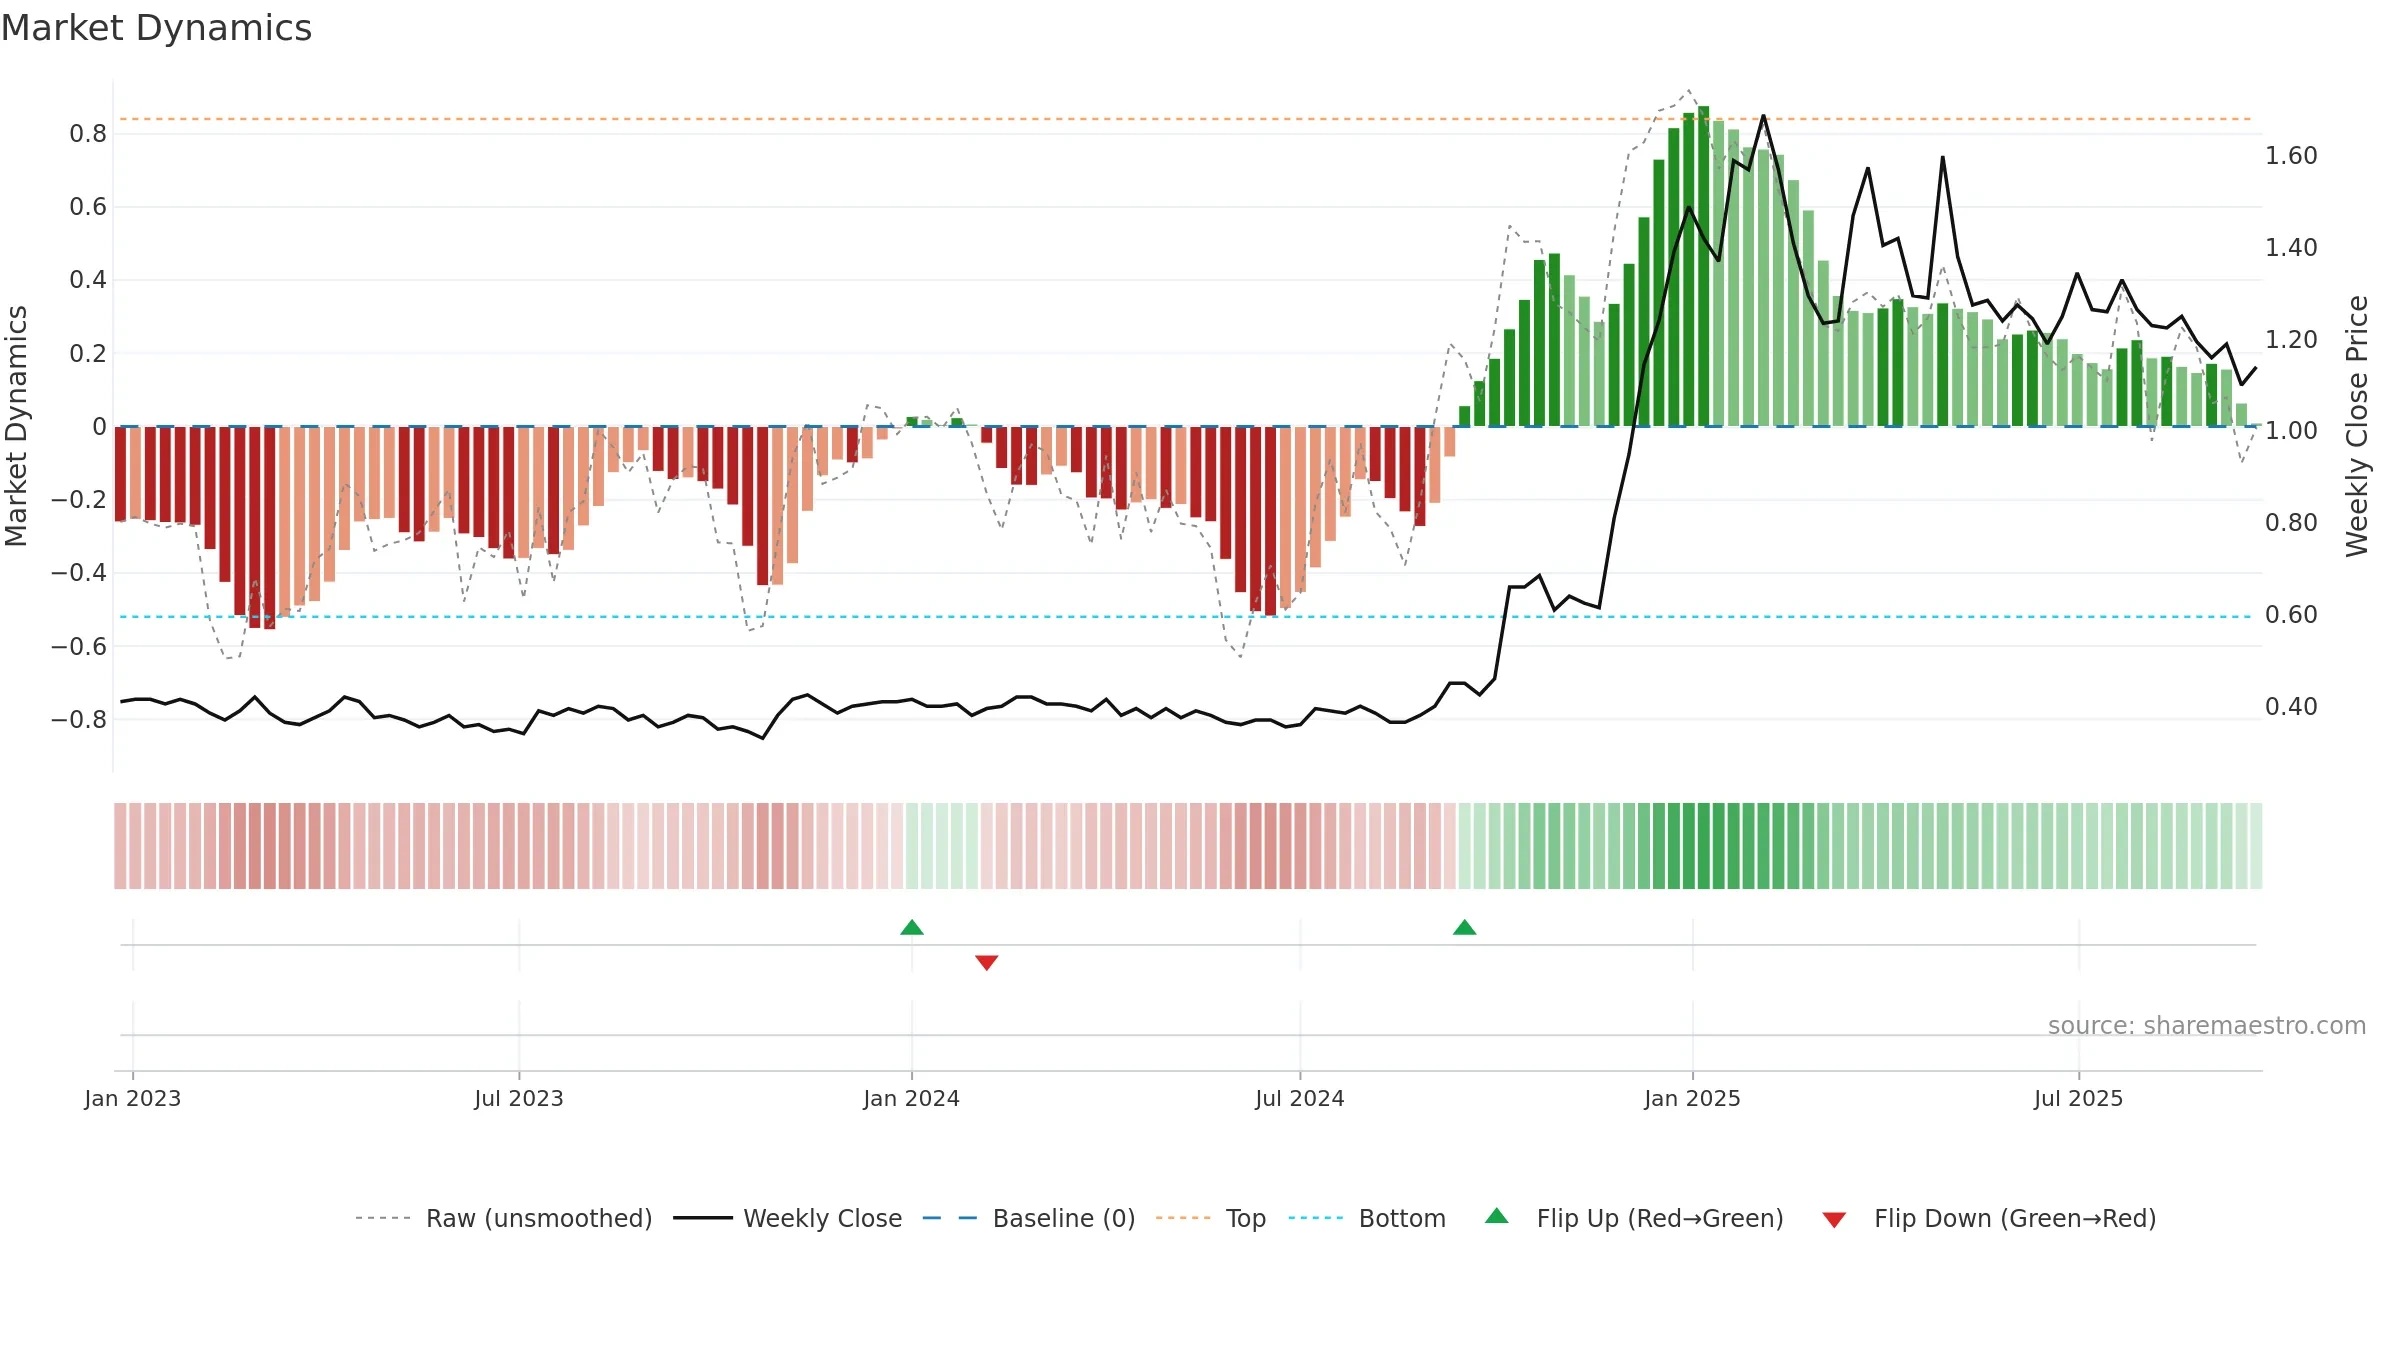This screenshot has height=1350, width=2400.
Task: Toggle the Weekly Close legend entry
Action: pyautogui.click(x=788, y=1218)
